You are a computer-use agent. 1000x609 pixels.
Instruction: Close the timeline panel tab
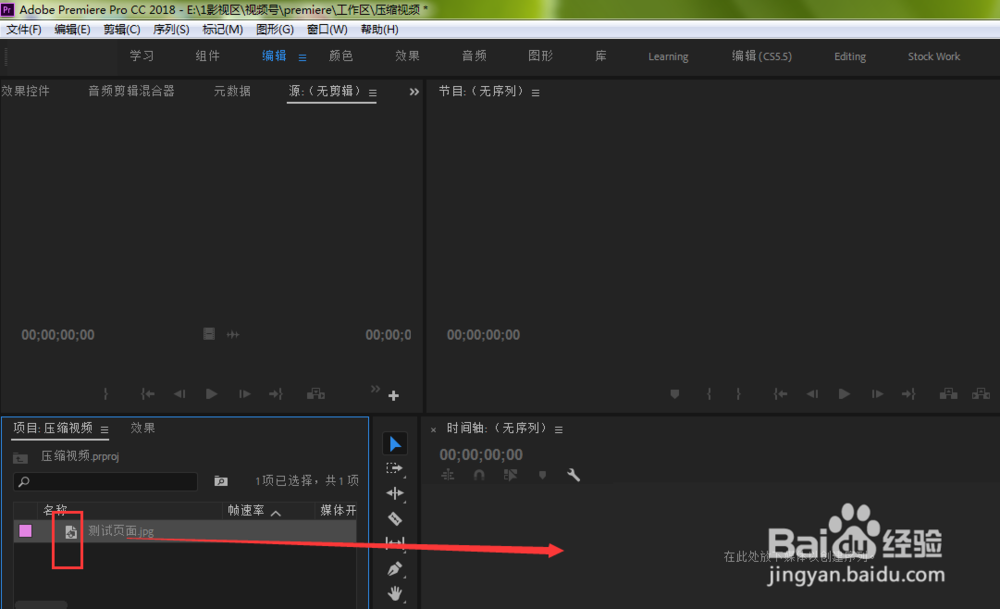coord(433,430)
